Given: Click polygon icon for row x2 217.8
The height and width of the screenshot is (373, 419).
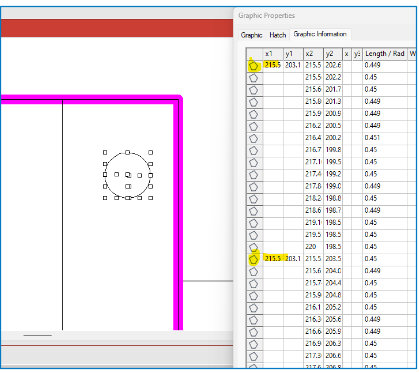Looking at the screenshot, I should pos(254,187).
